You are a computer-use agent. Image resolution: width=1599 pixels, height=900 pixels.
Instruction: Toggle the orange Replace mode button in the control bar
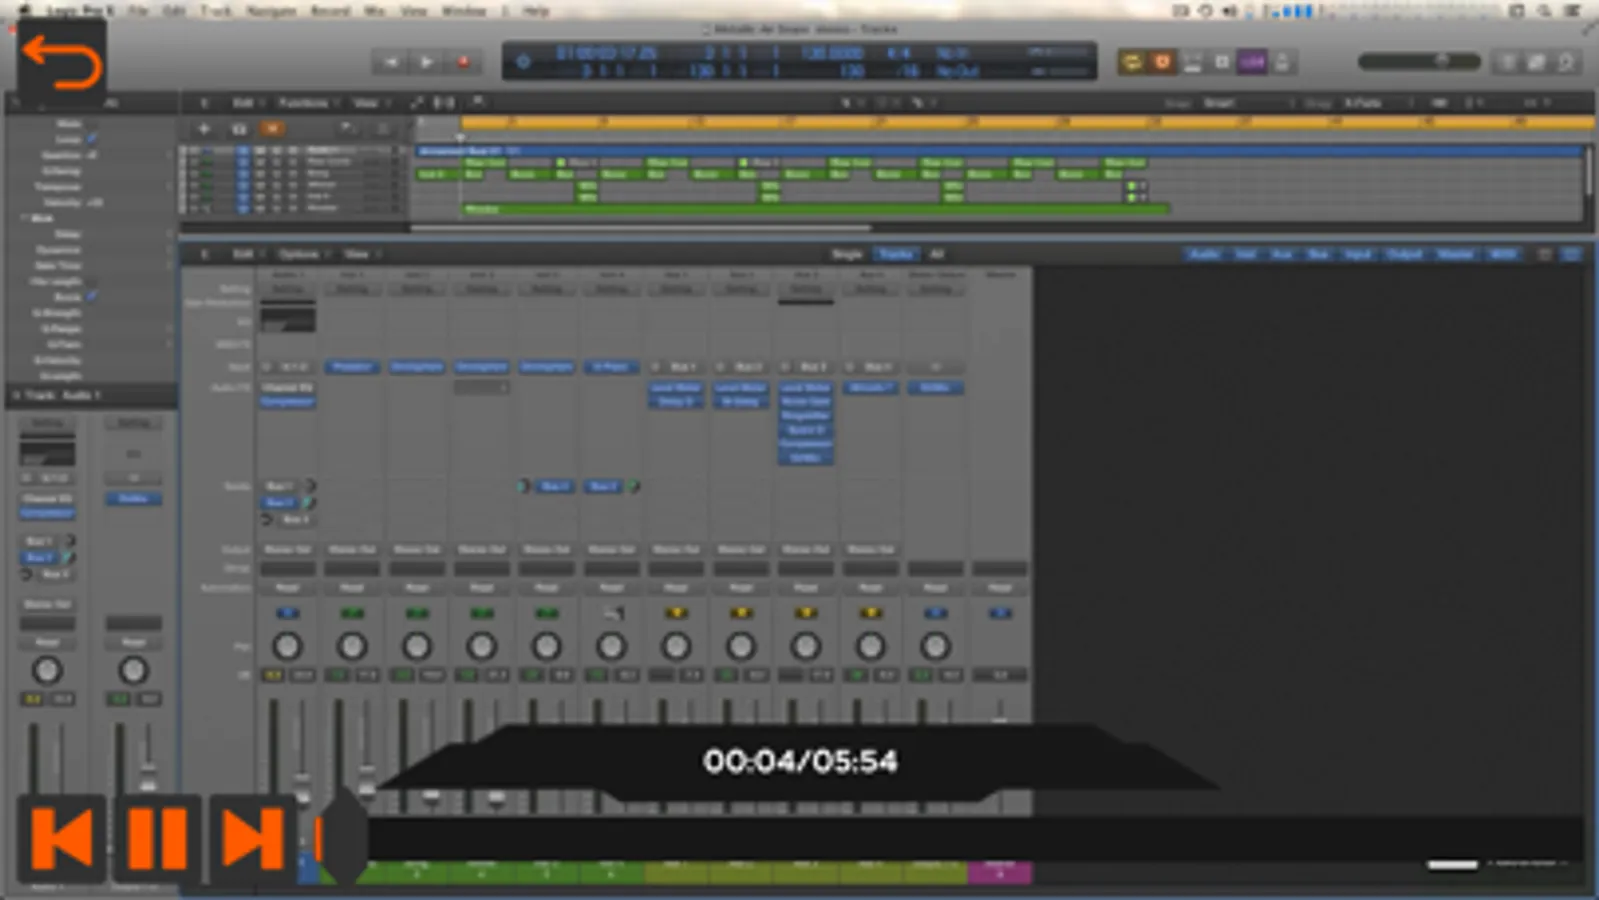(1162, 62)
